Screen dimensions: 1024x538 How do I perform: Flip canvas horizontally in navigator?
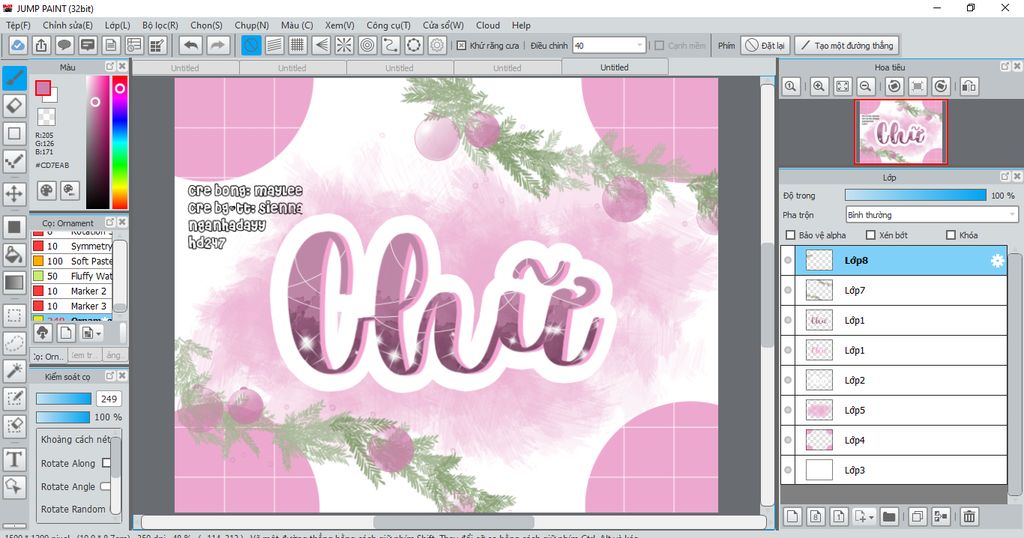click(969, 86)
